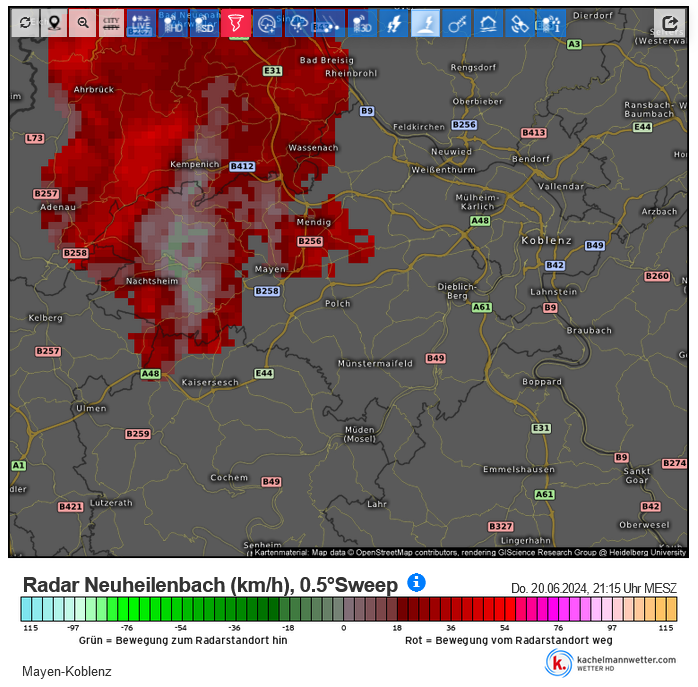698x687 pixels.
Task: Toggle the CITY labels strikethrough button
Action: (x=111, y=23)
